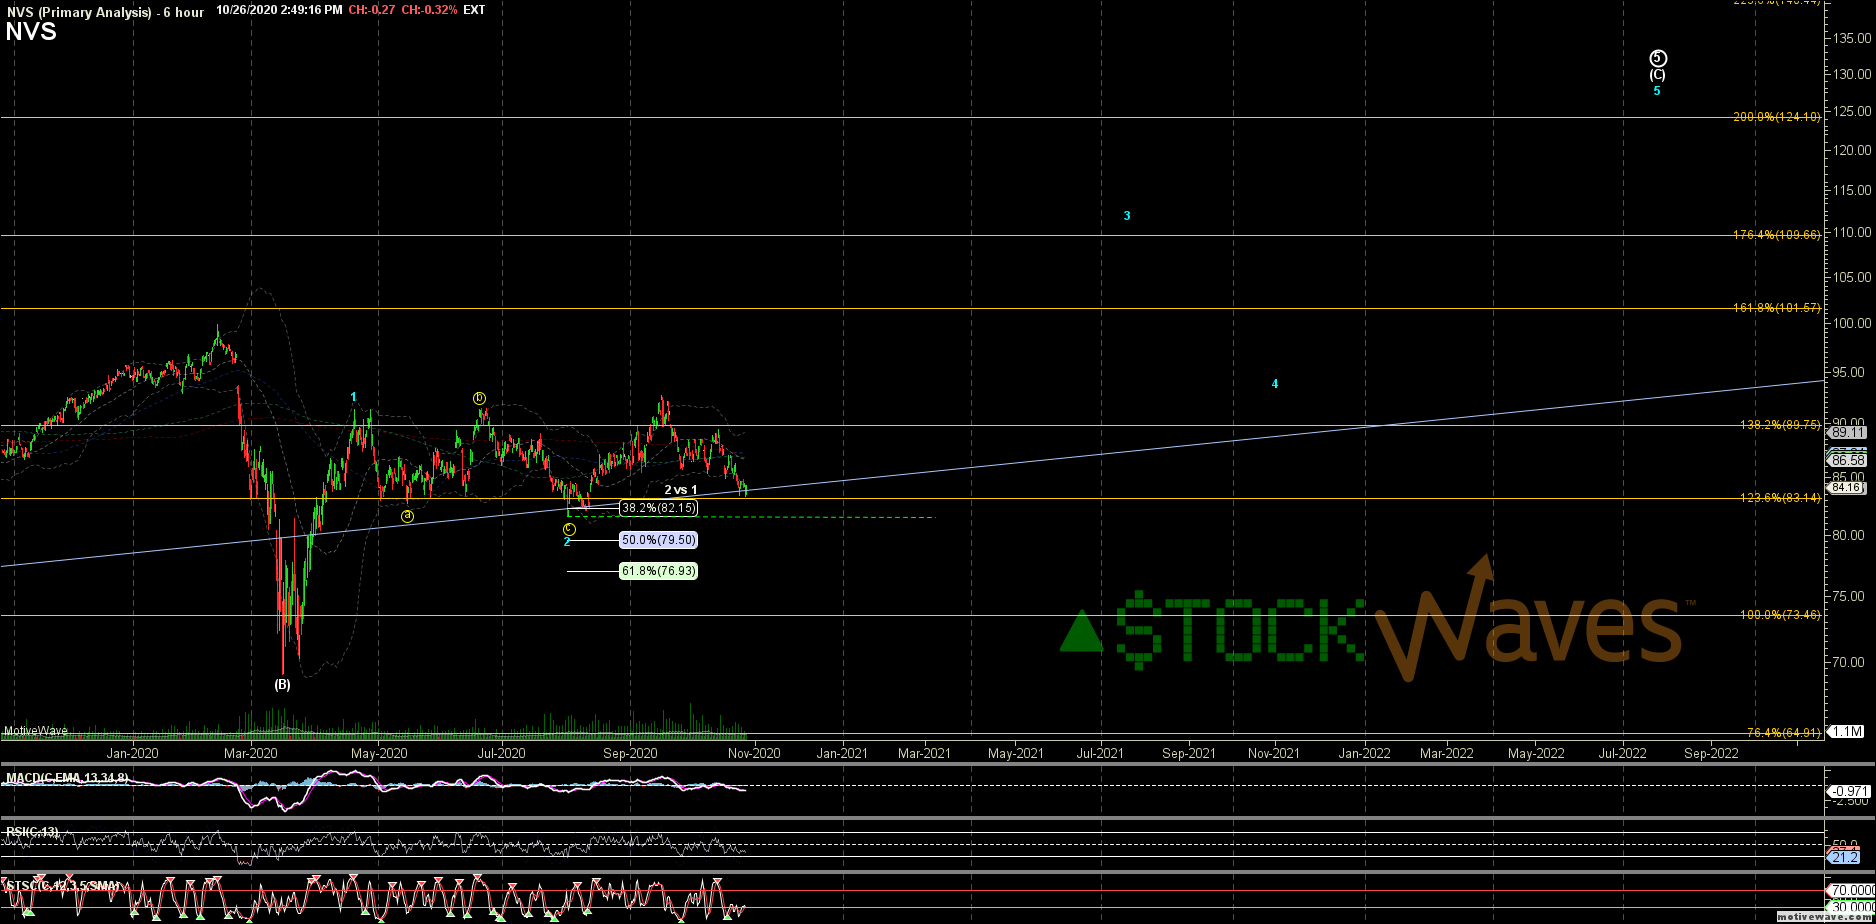Click the "Mar-2020" date axis label
Viewport: 1876px width, 924px height.
(250, 753)
